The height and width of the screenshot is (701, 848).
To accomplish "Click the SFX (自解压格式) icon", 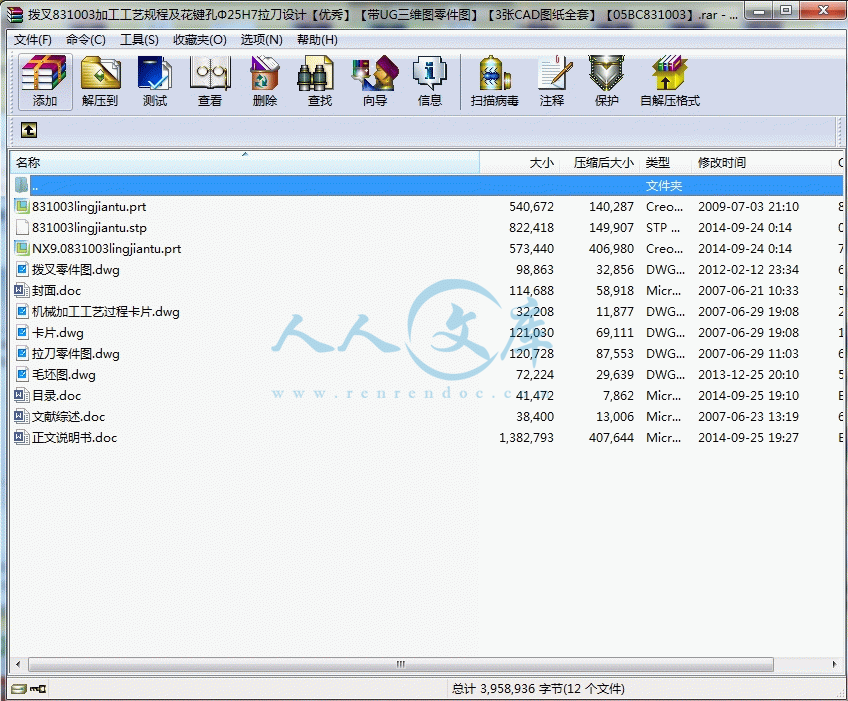I will (x=670, y=82).
